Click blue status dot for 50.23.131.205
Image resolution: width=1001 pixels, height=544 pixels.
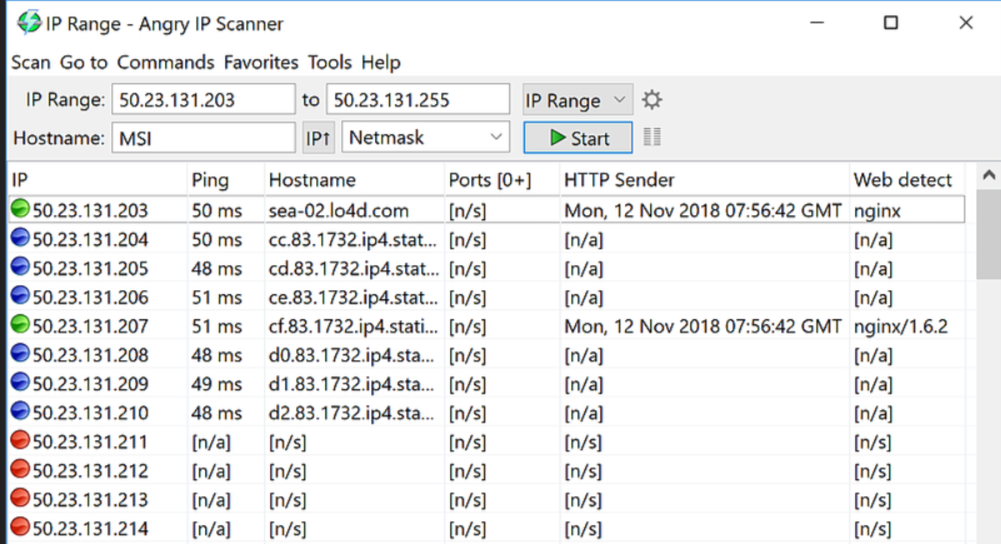coord(20,266)
